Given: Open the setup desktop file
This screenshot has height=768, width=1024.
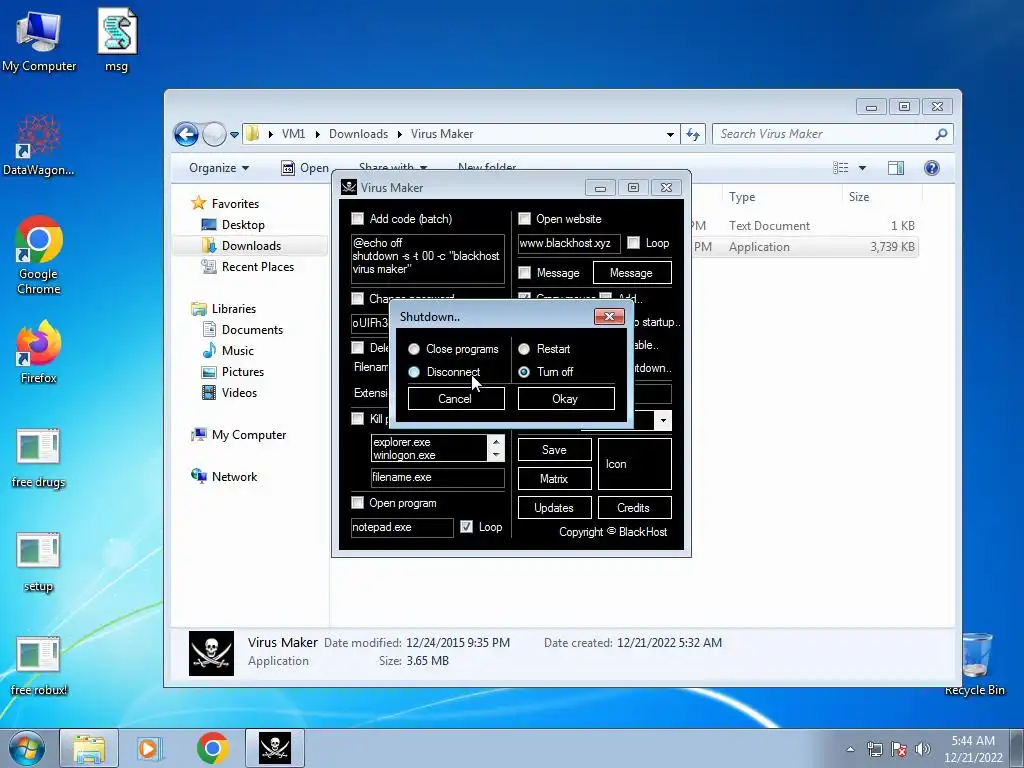Looking at the screenshot, I should (39, 562).
